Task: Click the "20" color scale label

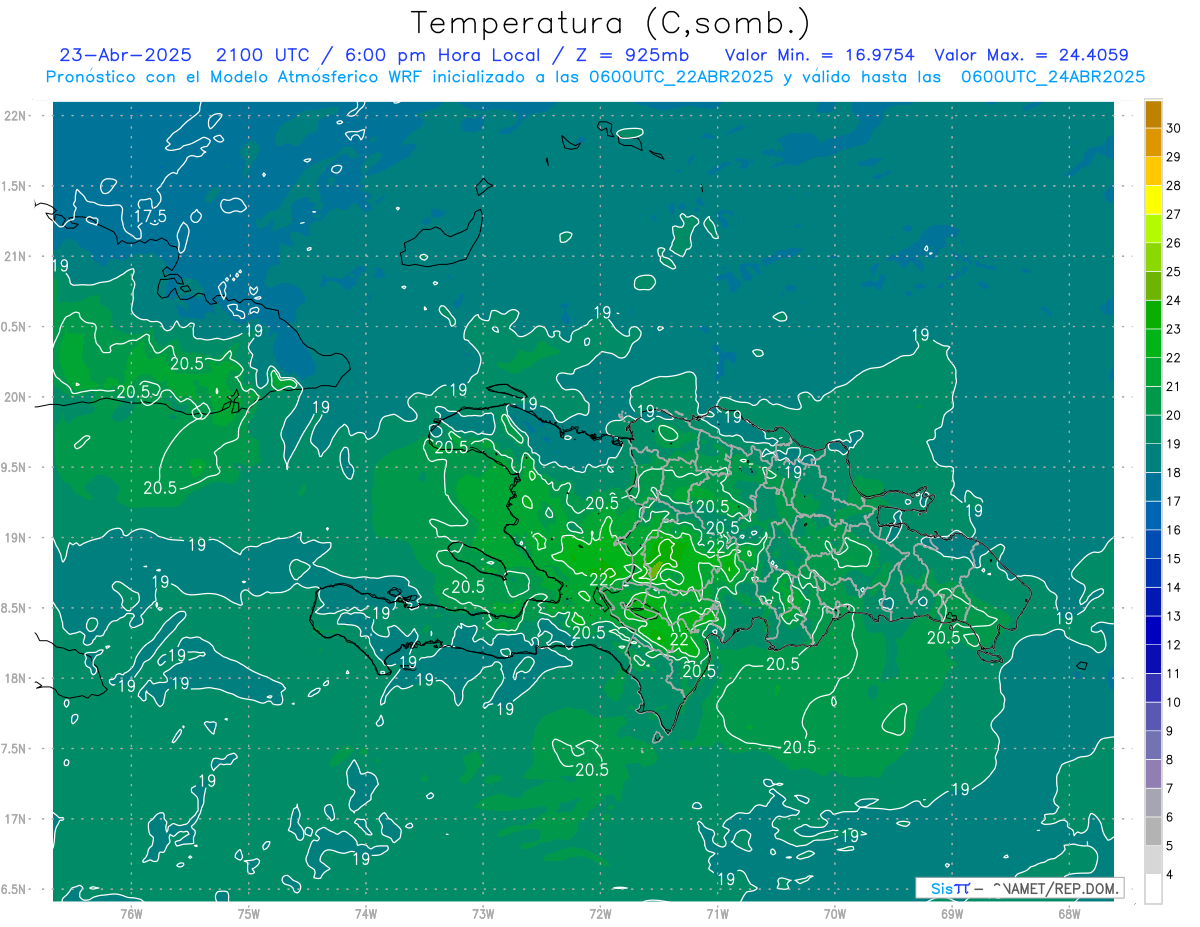Action: pos(1174,415)
